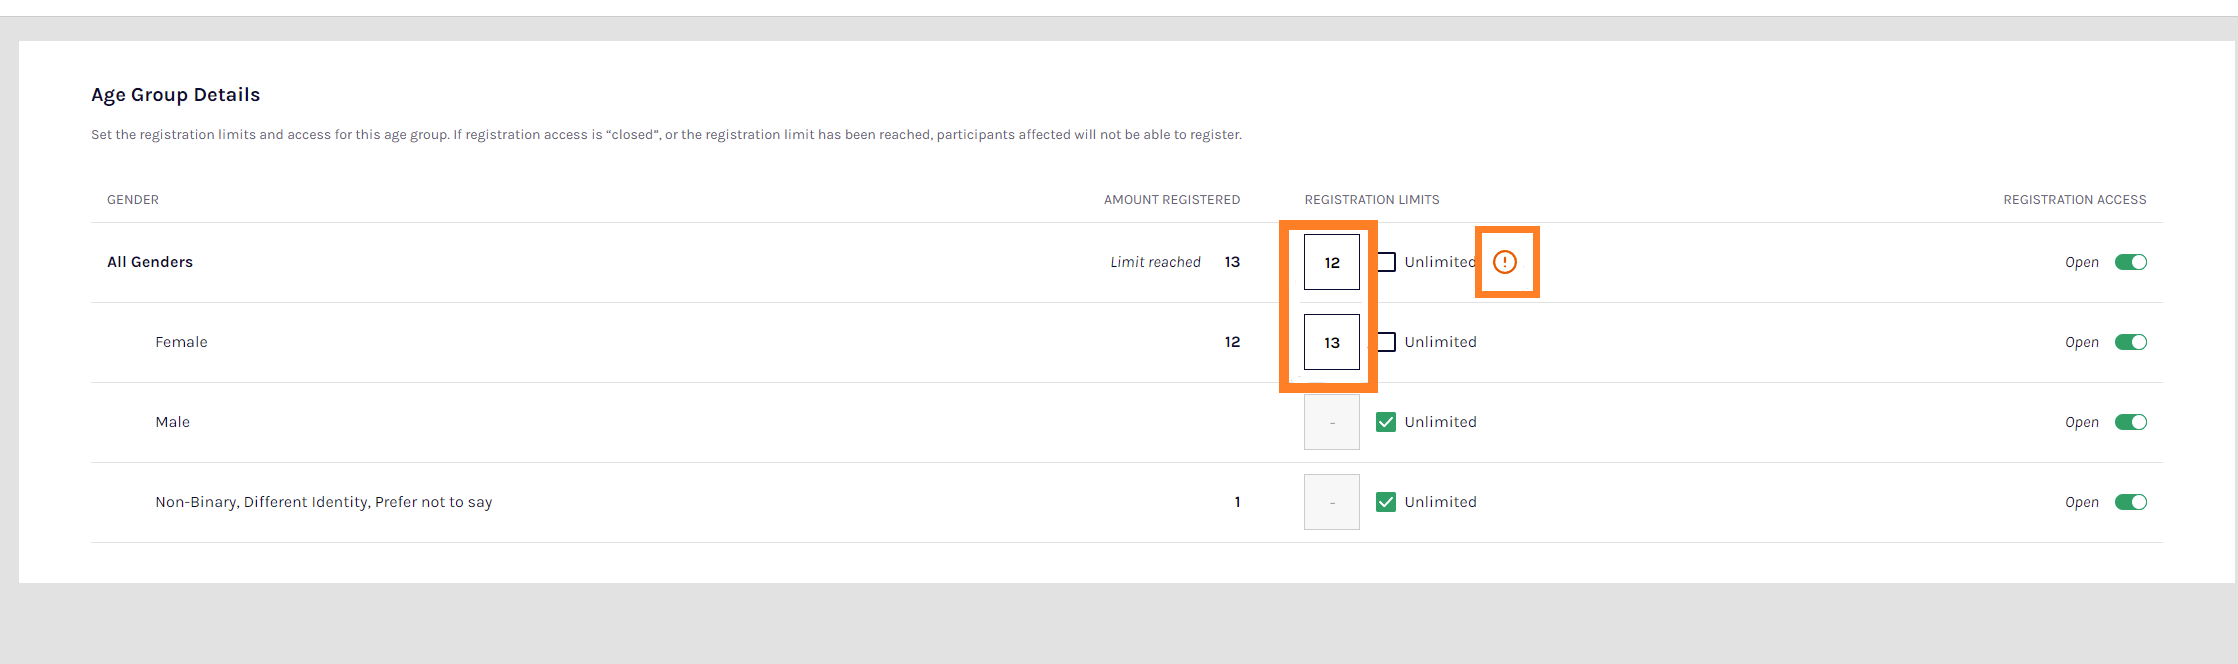
Task: Toggle All Genders registration access switch
Action: pyautogui.click(x=2130, y=262)
